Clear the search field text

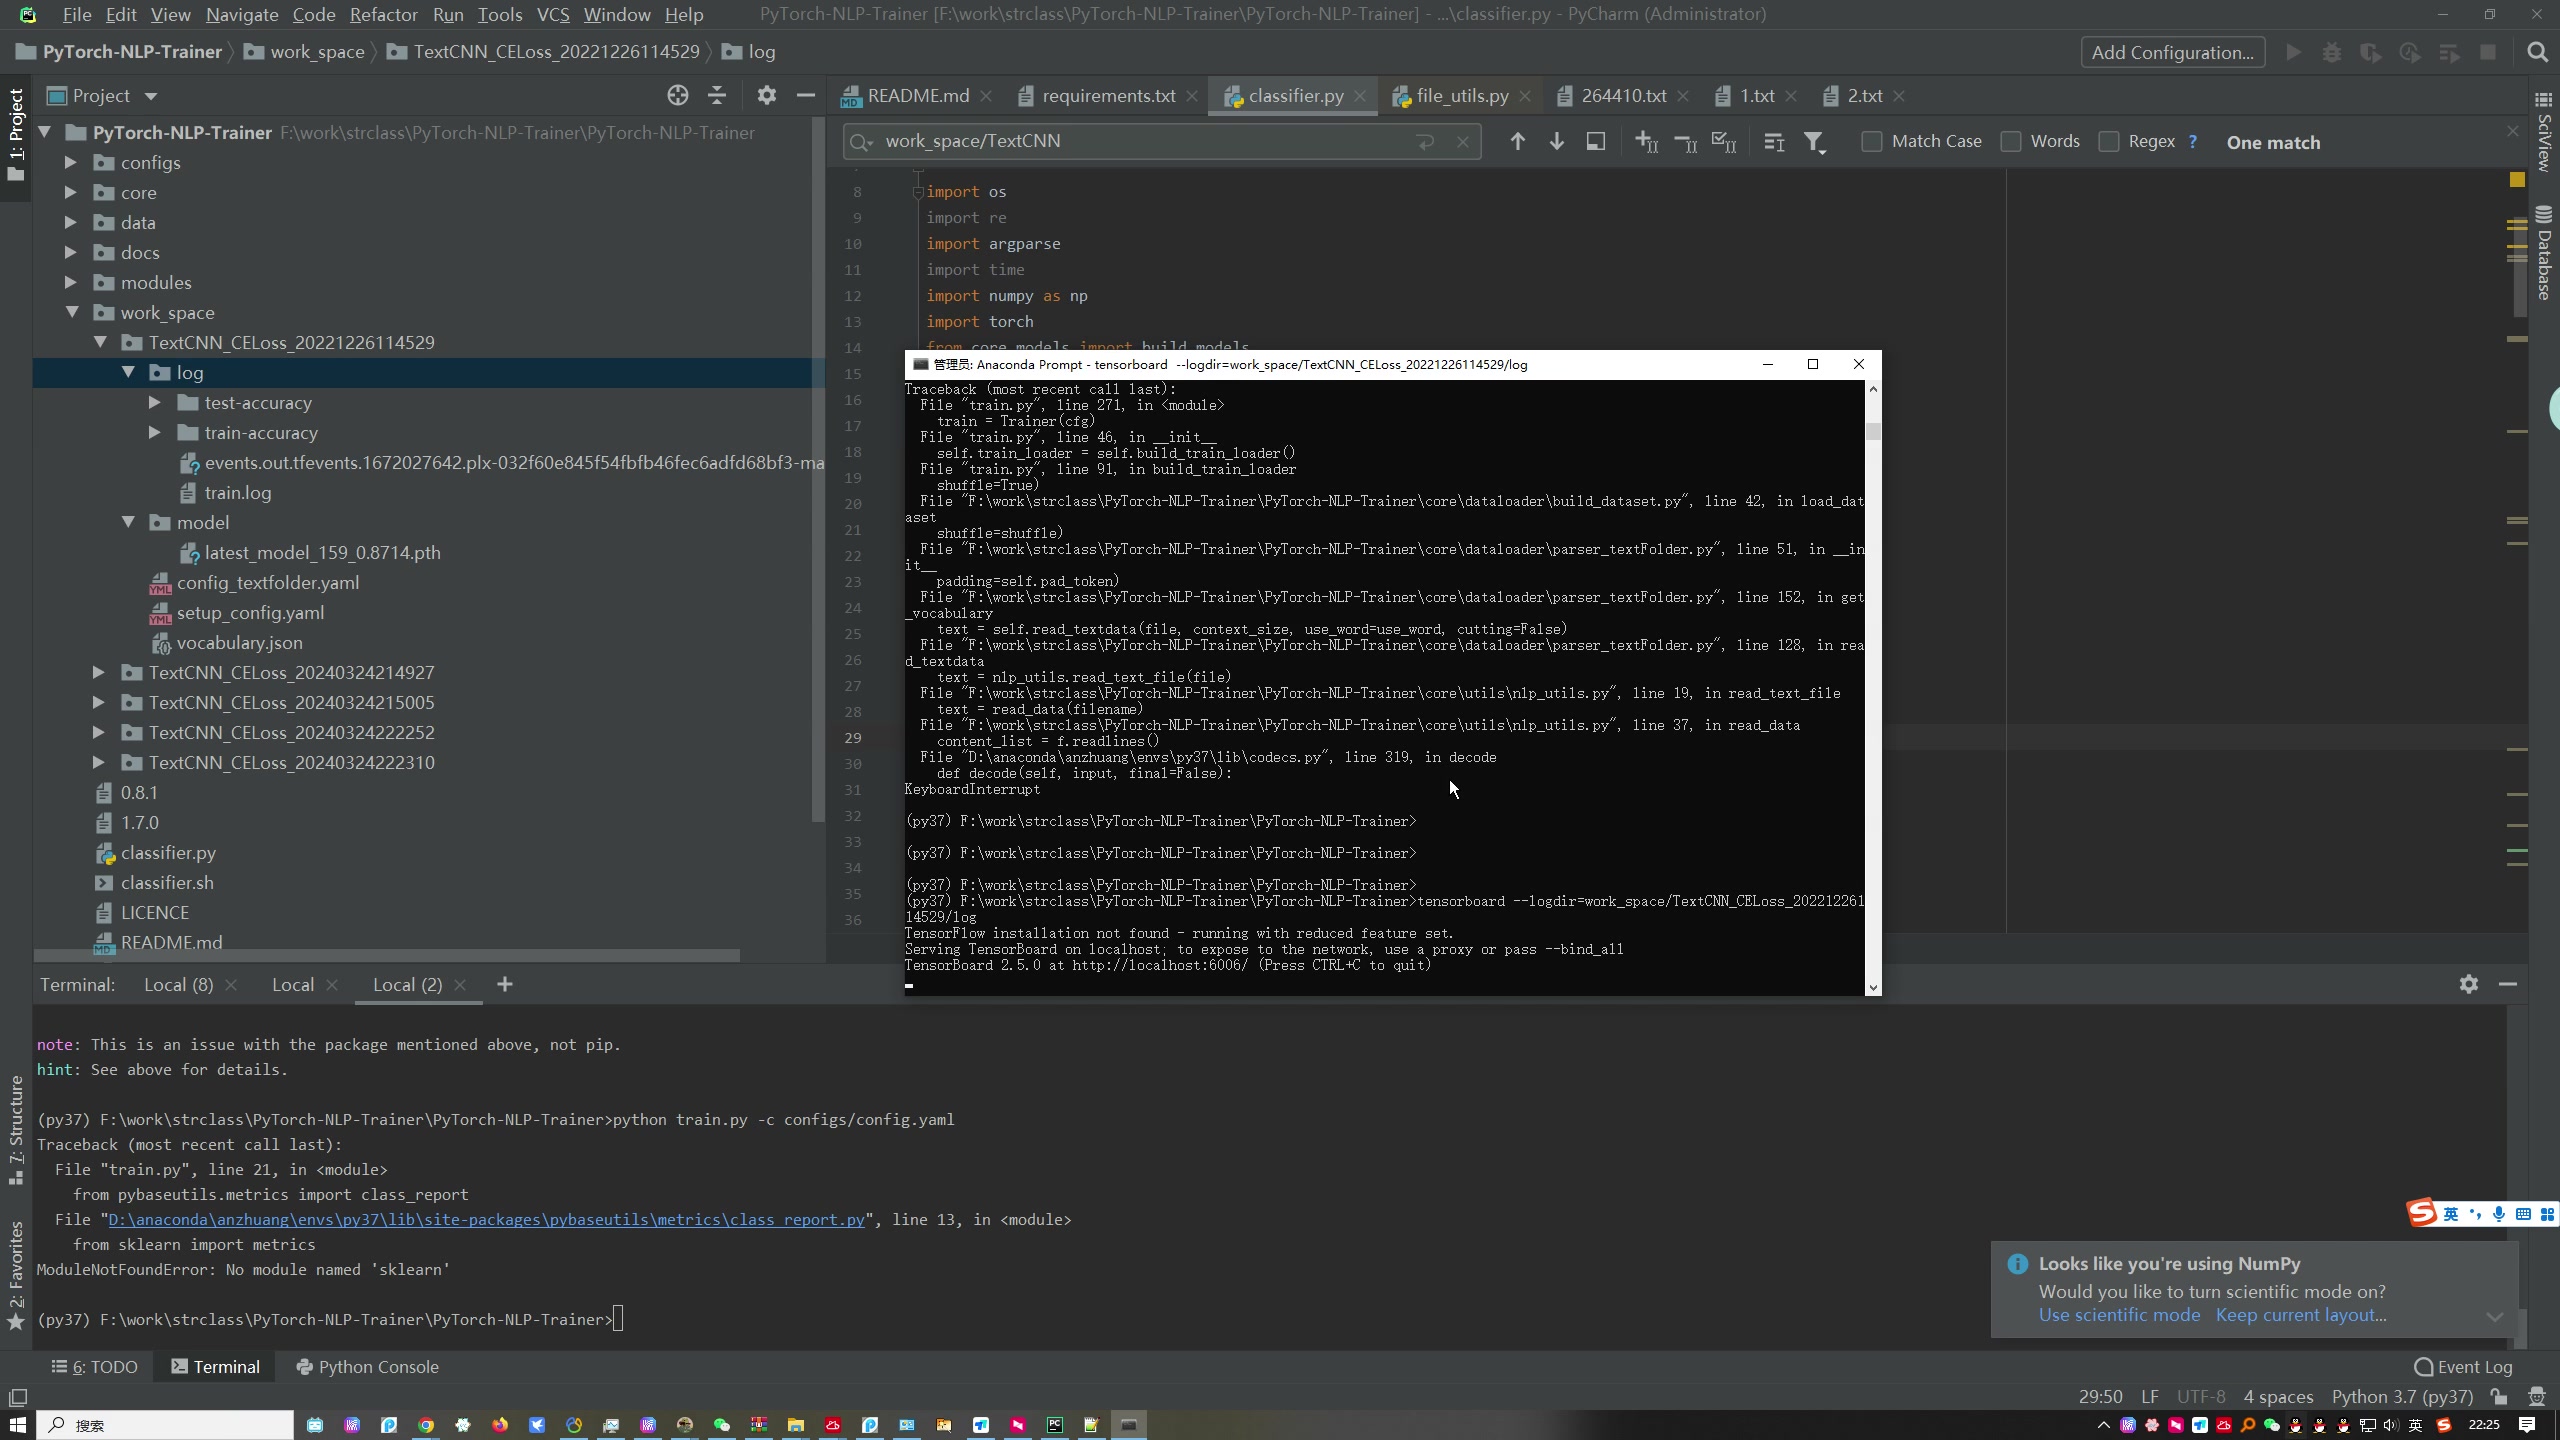[1463, 142]
